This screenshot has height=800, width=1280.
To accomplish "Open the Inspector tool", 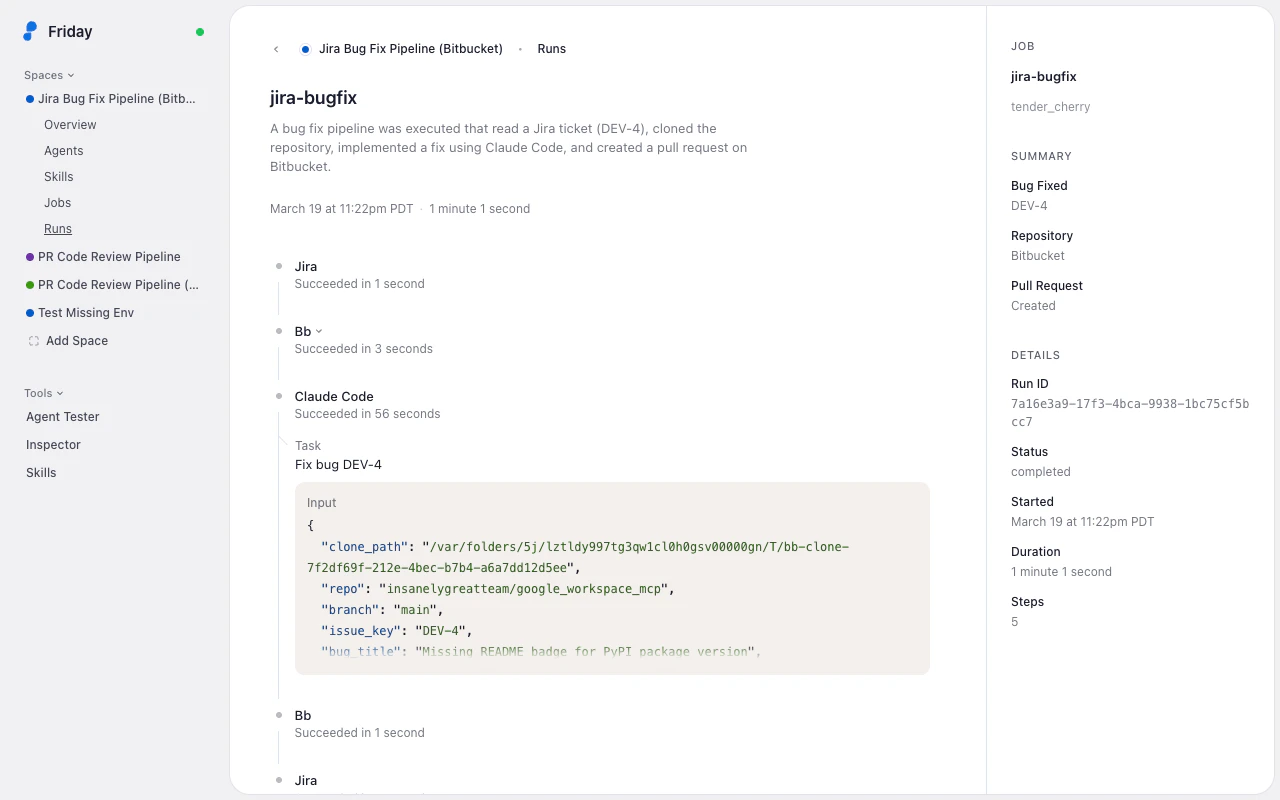I will [x=53, y=445].
